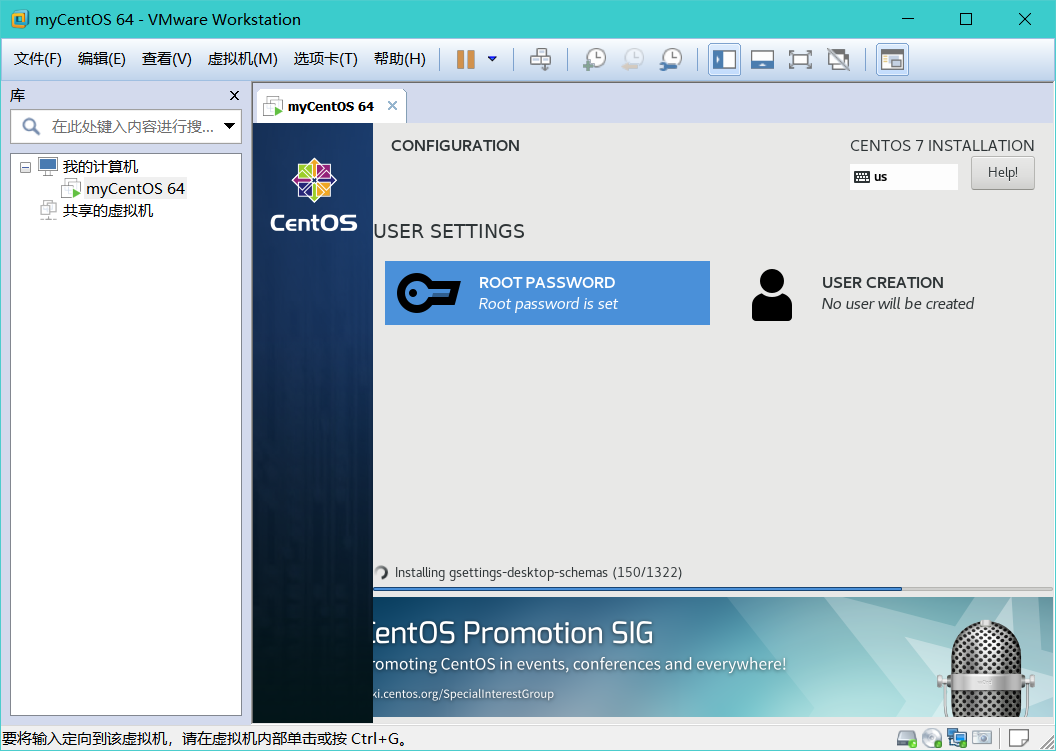Select 我的计算机 in the library tree

(100, 166)
